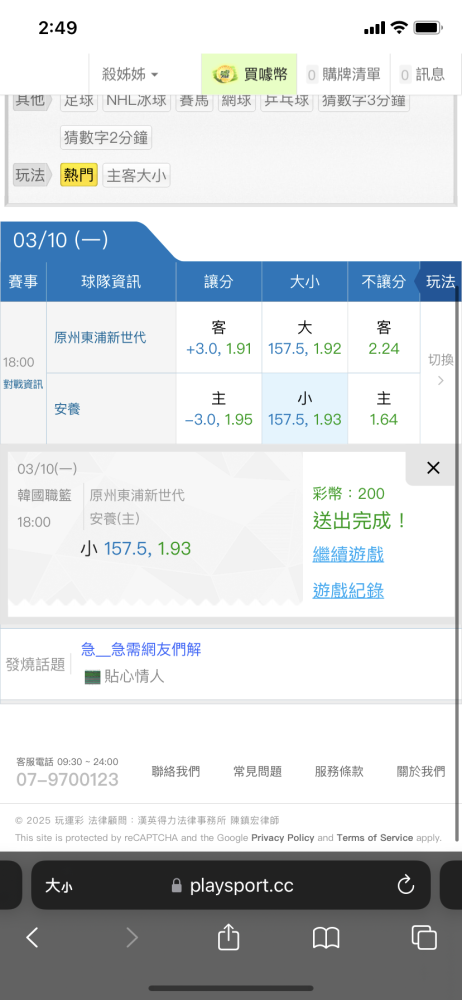Open the 殺姊姊 account dropdown
The image size is (462, 1000).
[130, 75]
